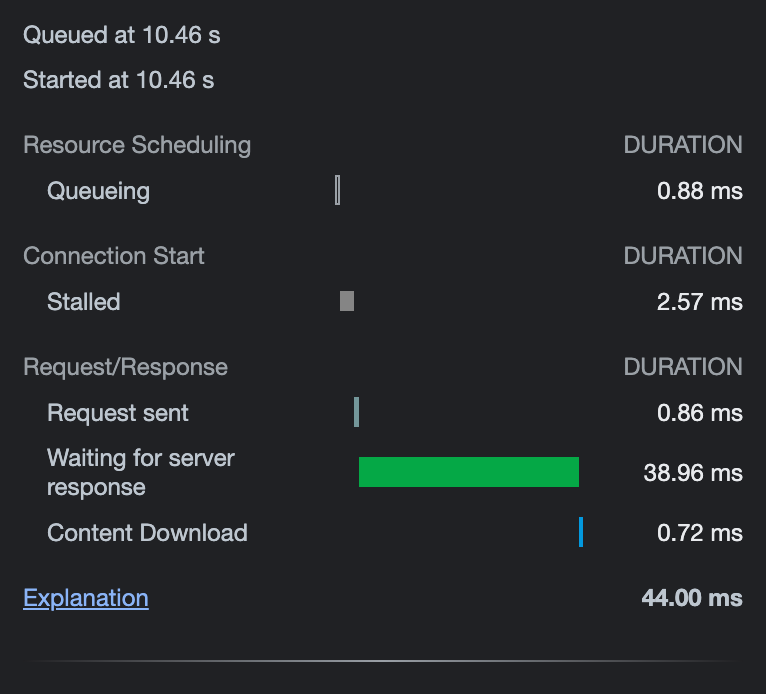Click the Queueing timing bar
766x694 pixels.
338,190
